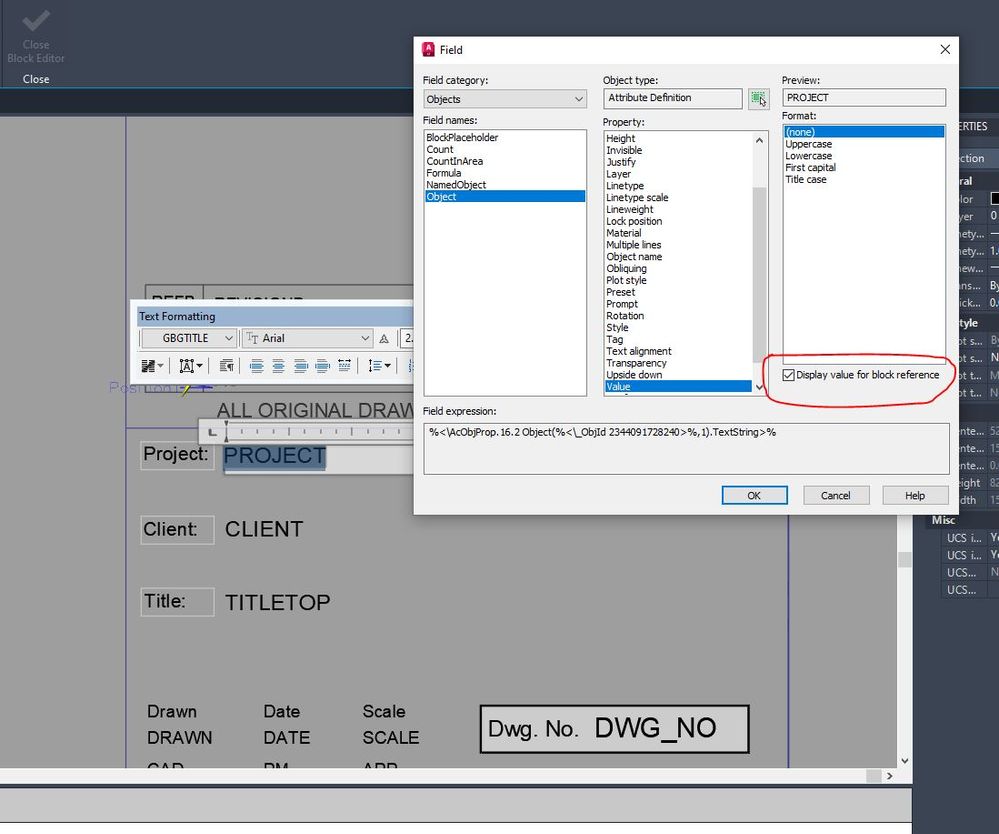999x834 pixels.
Task: Select Formula in Field names
Action: [x=443, y=173]
